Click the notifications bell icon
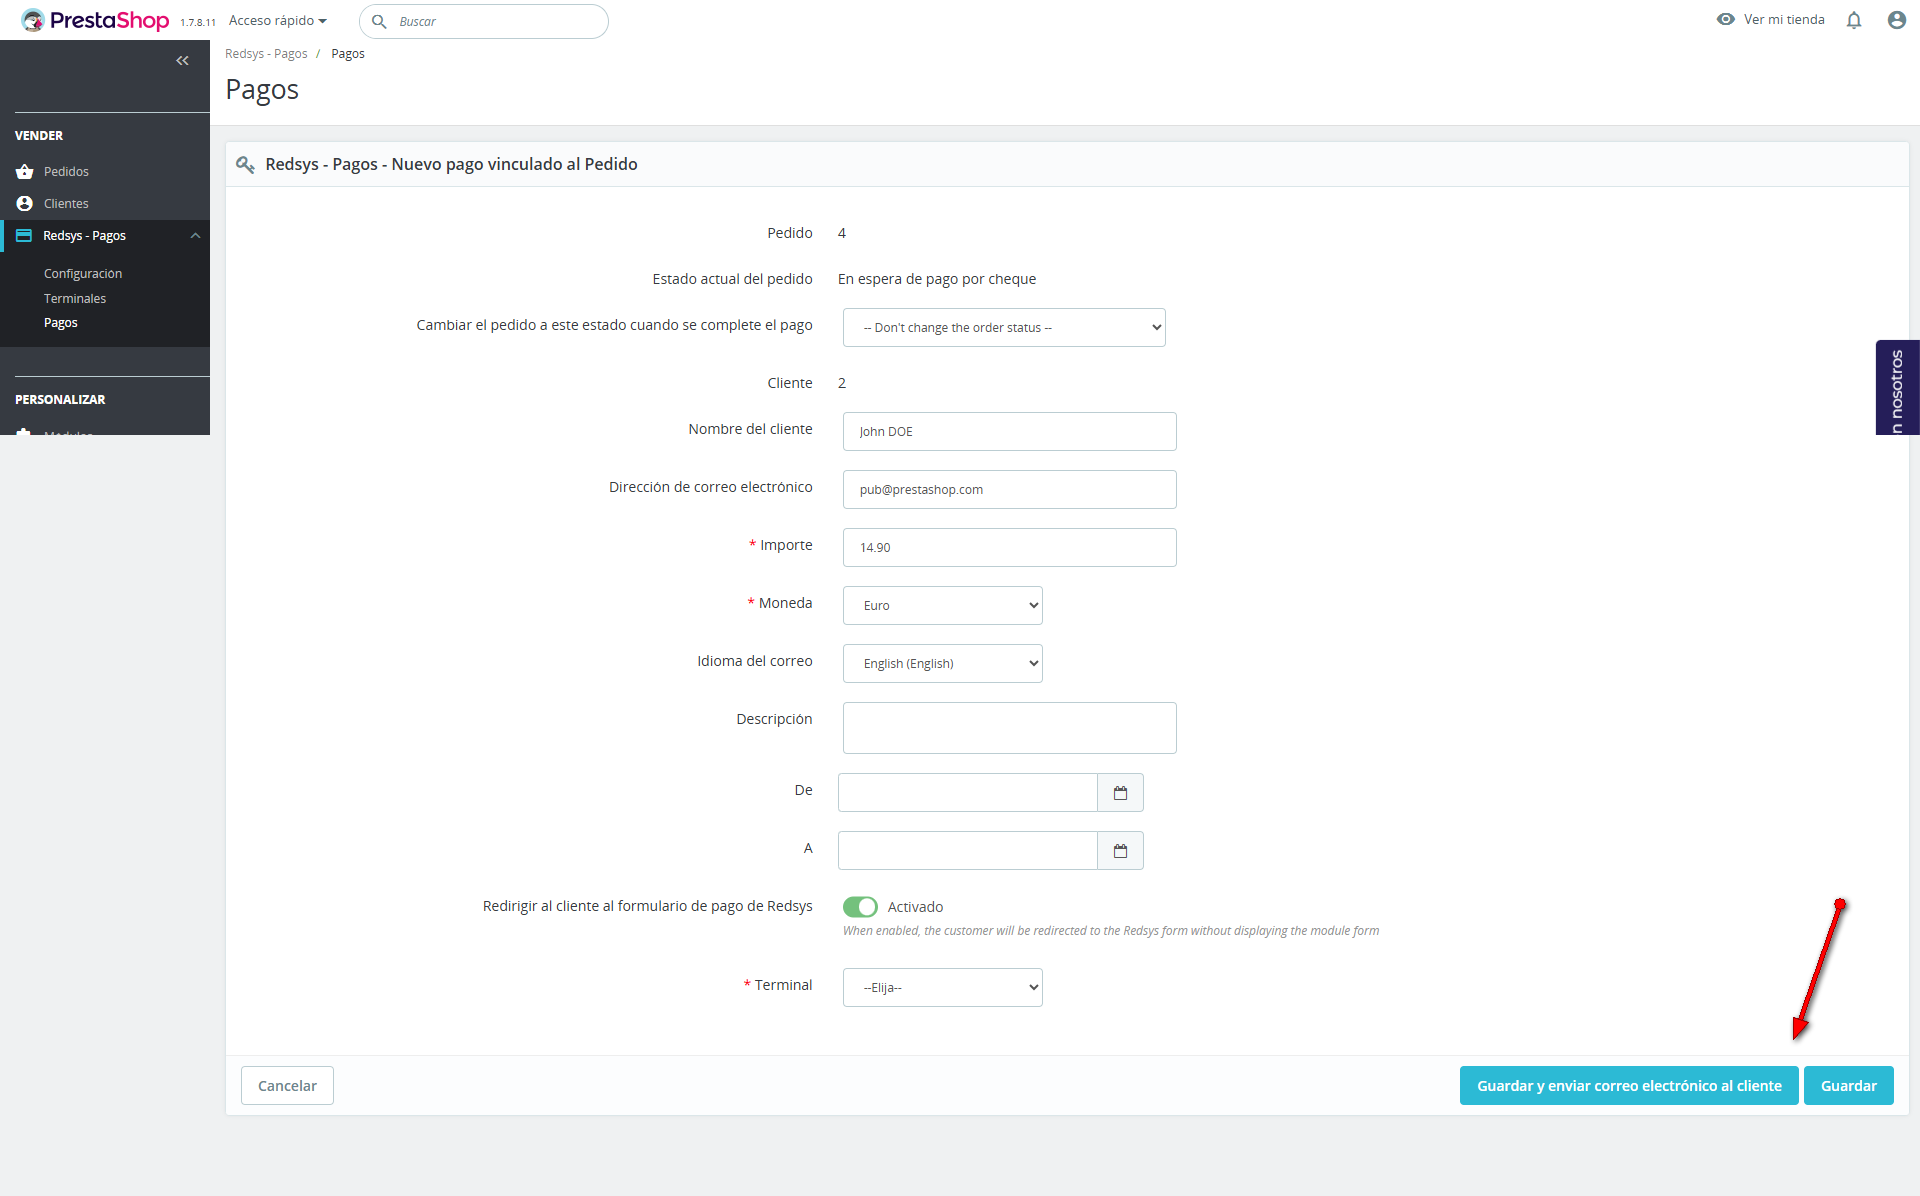 (1853, 20)
